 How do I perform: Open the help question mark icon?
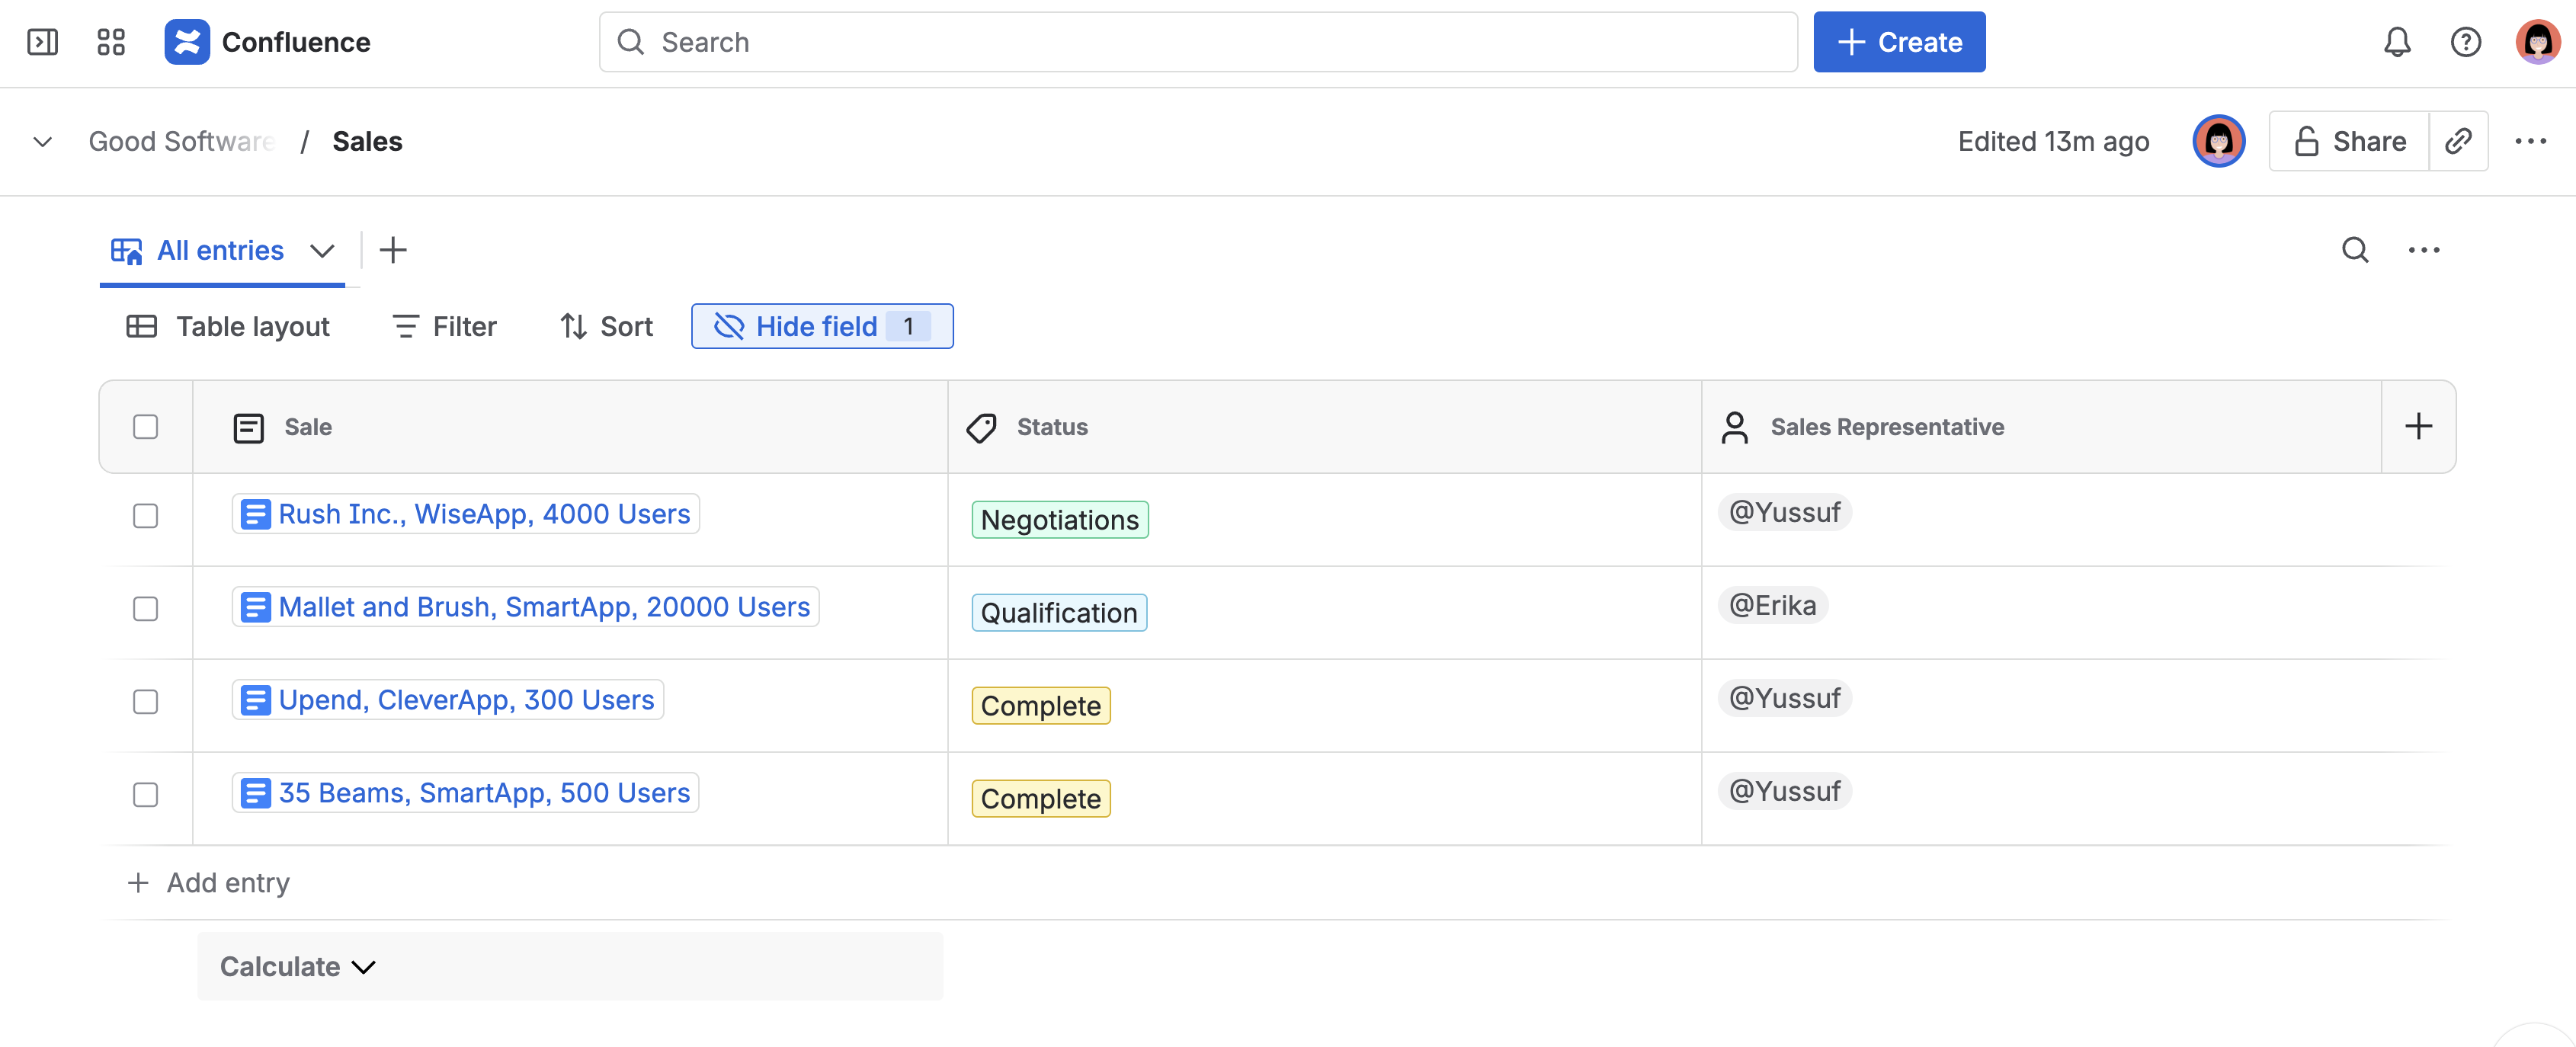(2465, 42)
